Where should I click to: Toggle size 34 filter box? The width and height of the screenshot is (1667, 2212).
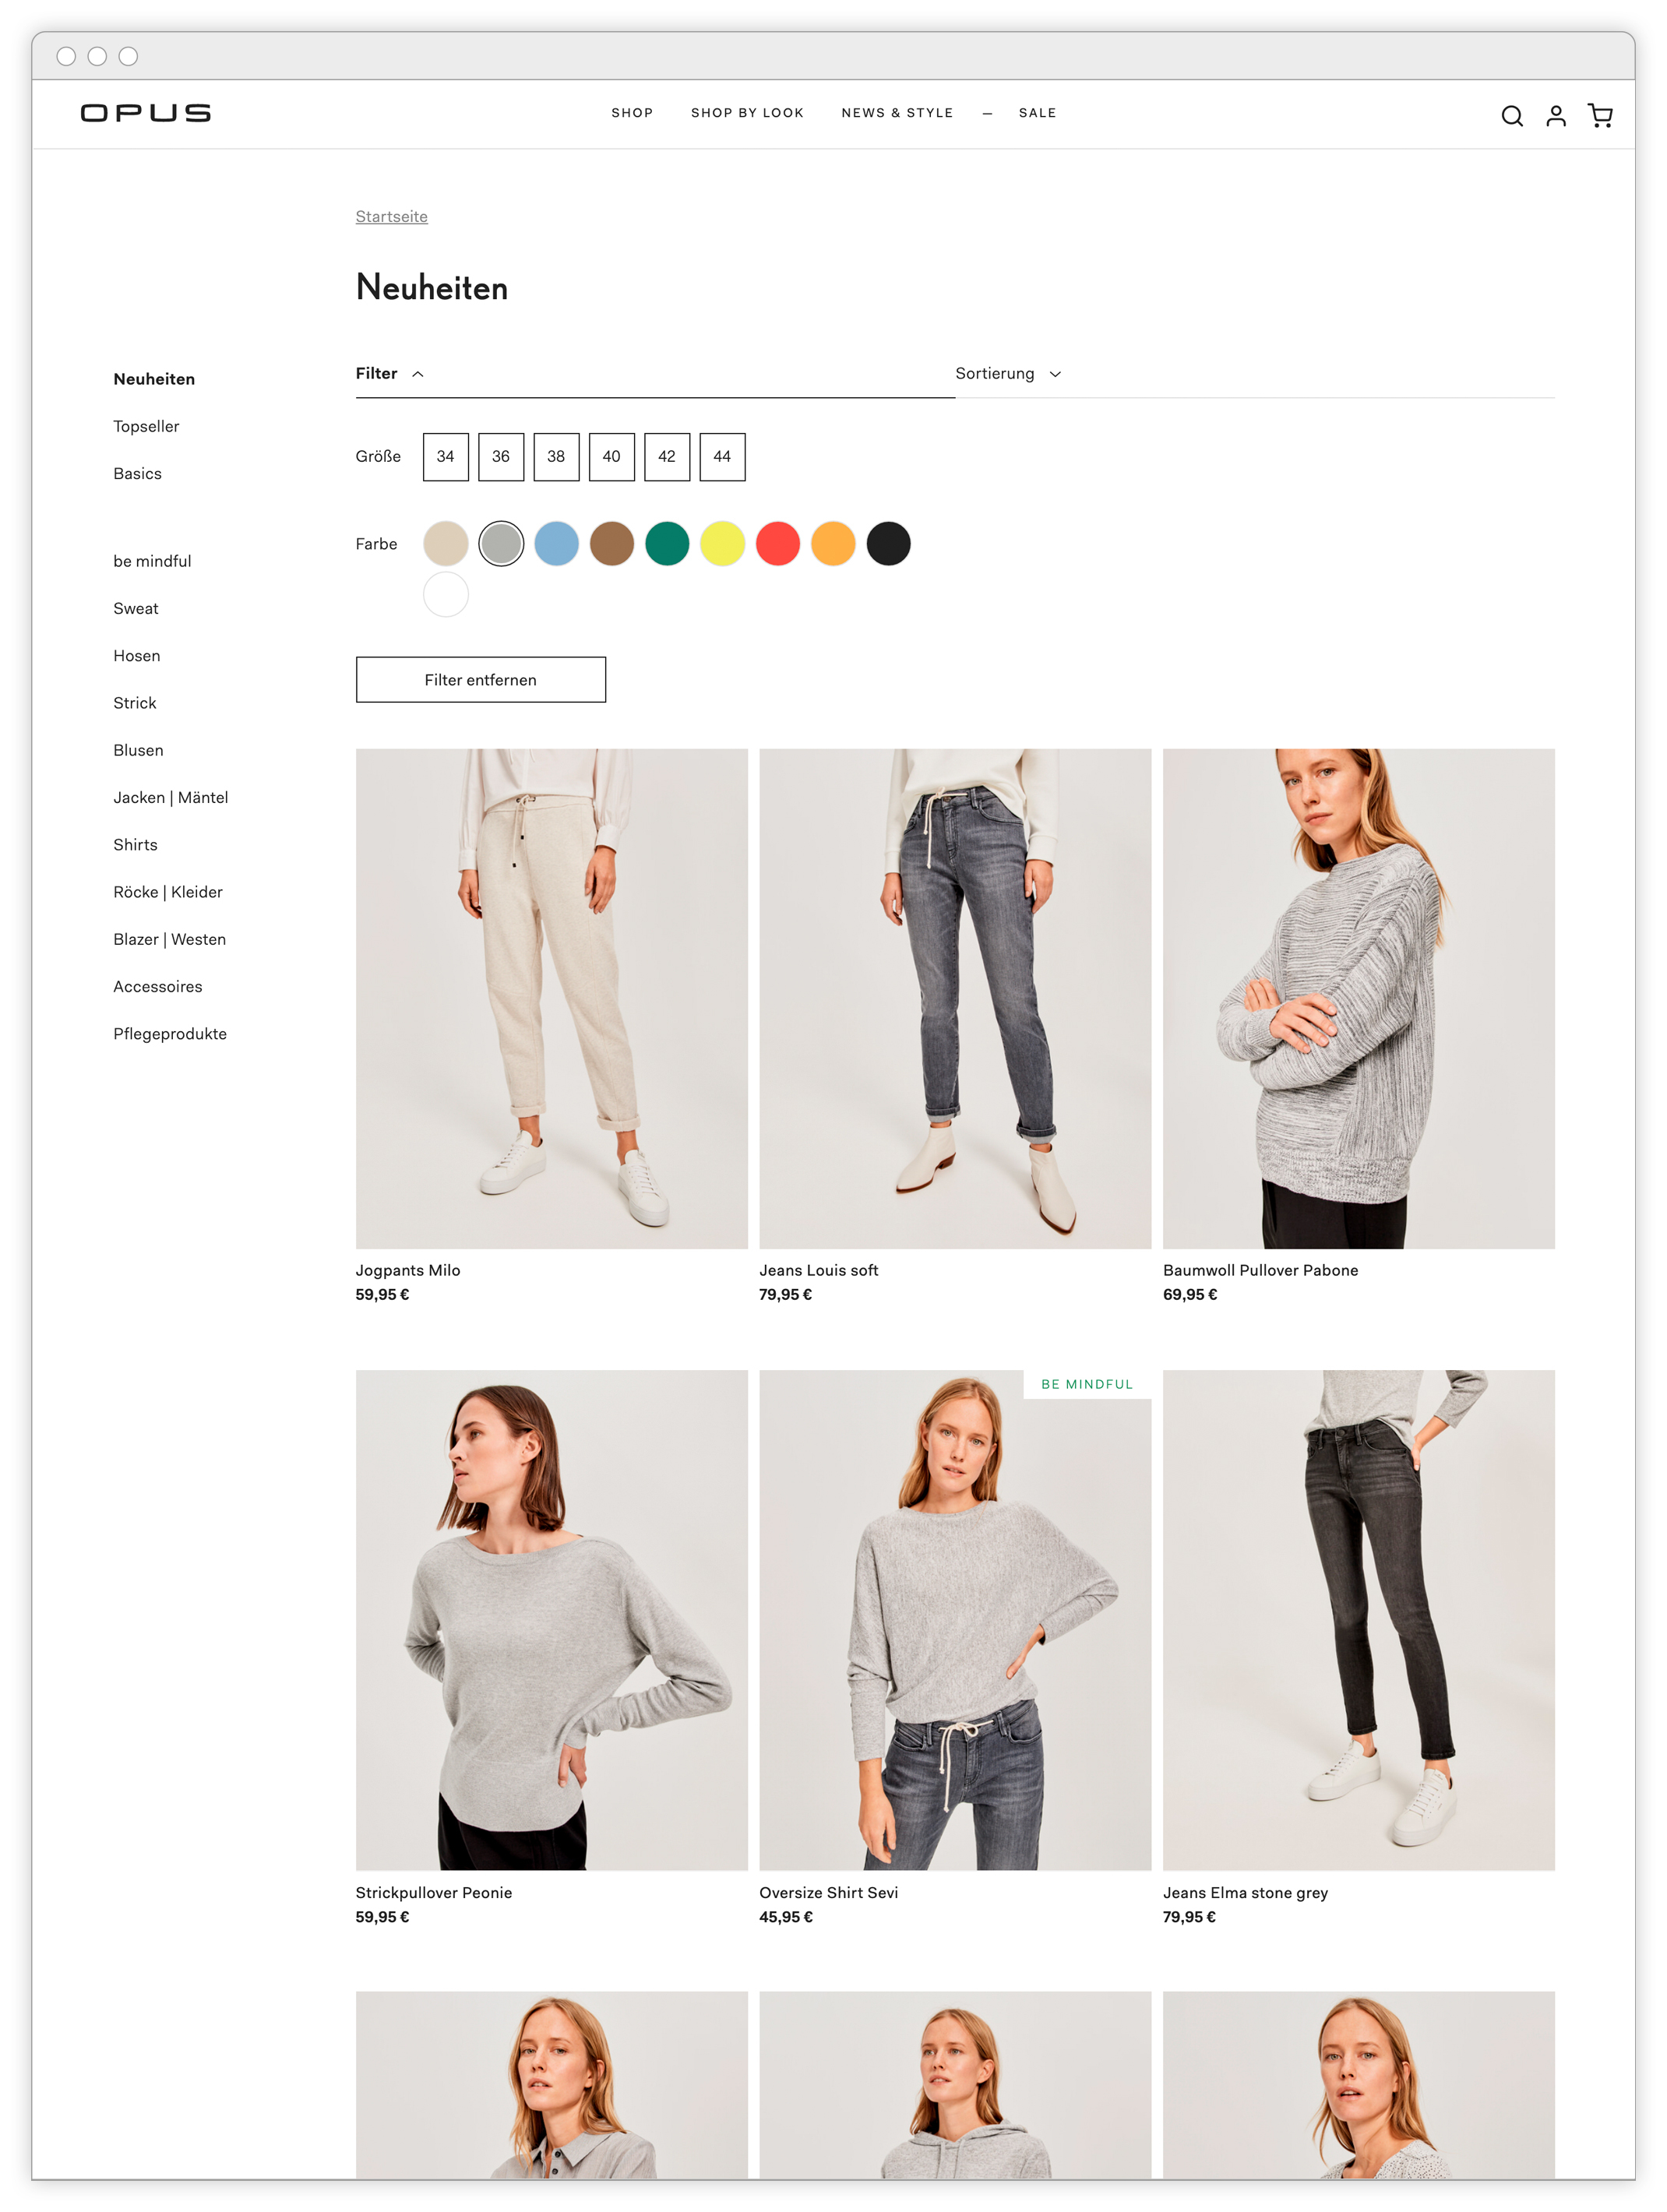(445, 456)
